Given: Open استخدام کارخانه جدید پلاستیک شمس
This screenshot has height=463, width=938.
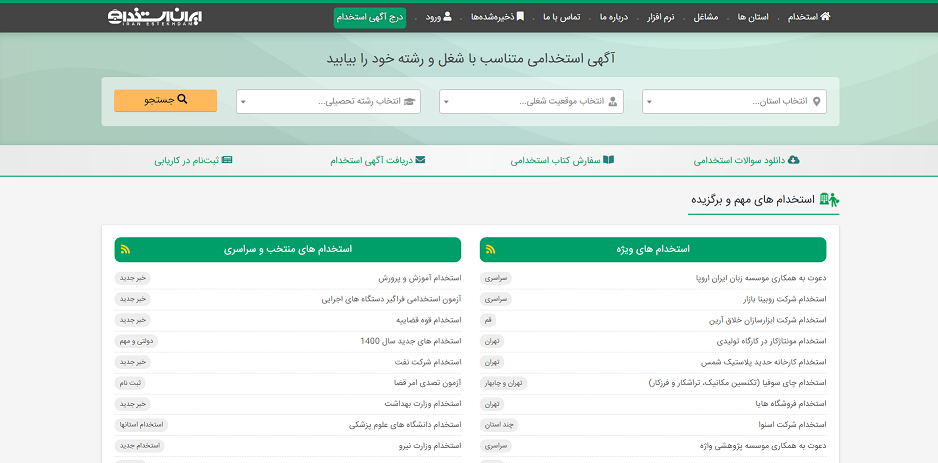Looking at the screenshot, I should click(763, 362).
